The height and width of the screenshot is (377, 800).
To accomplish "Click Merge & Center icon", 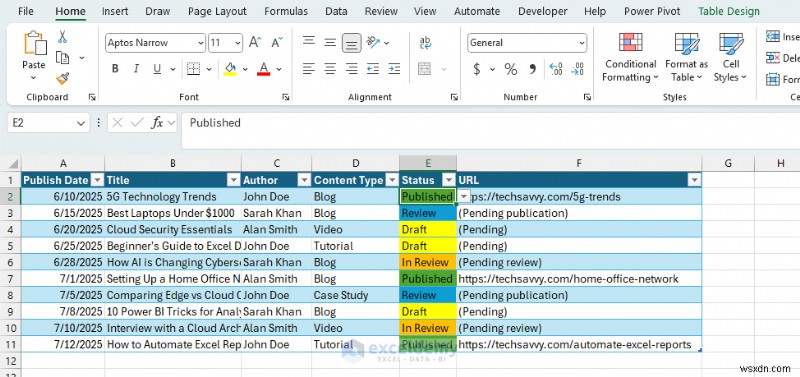I will (424, 68).
